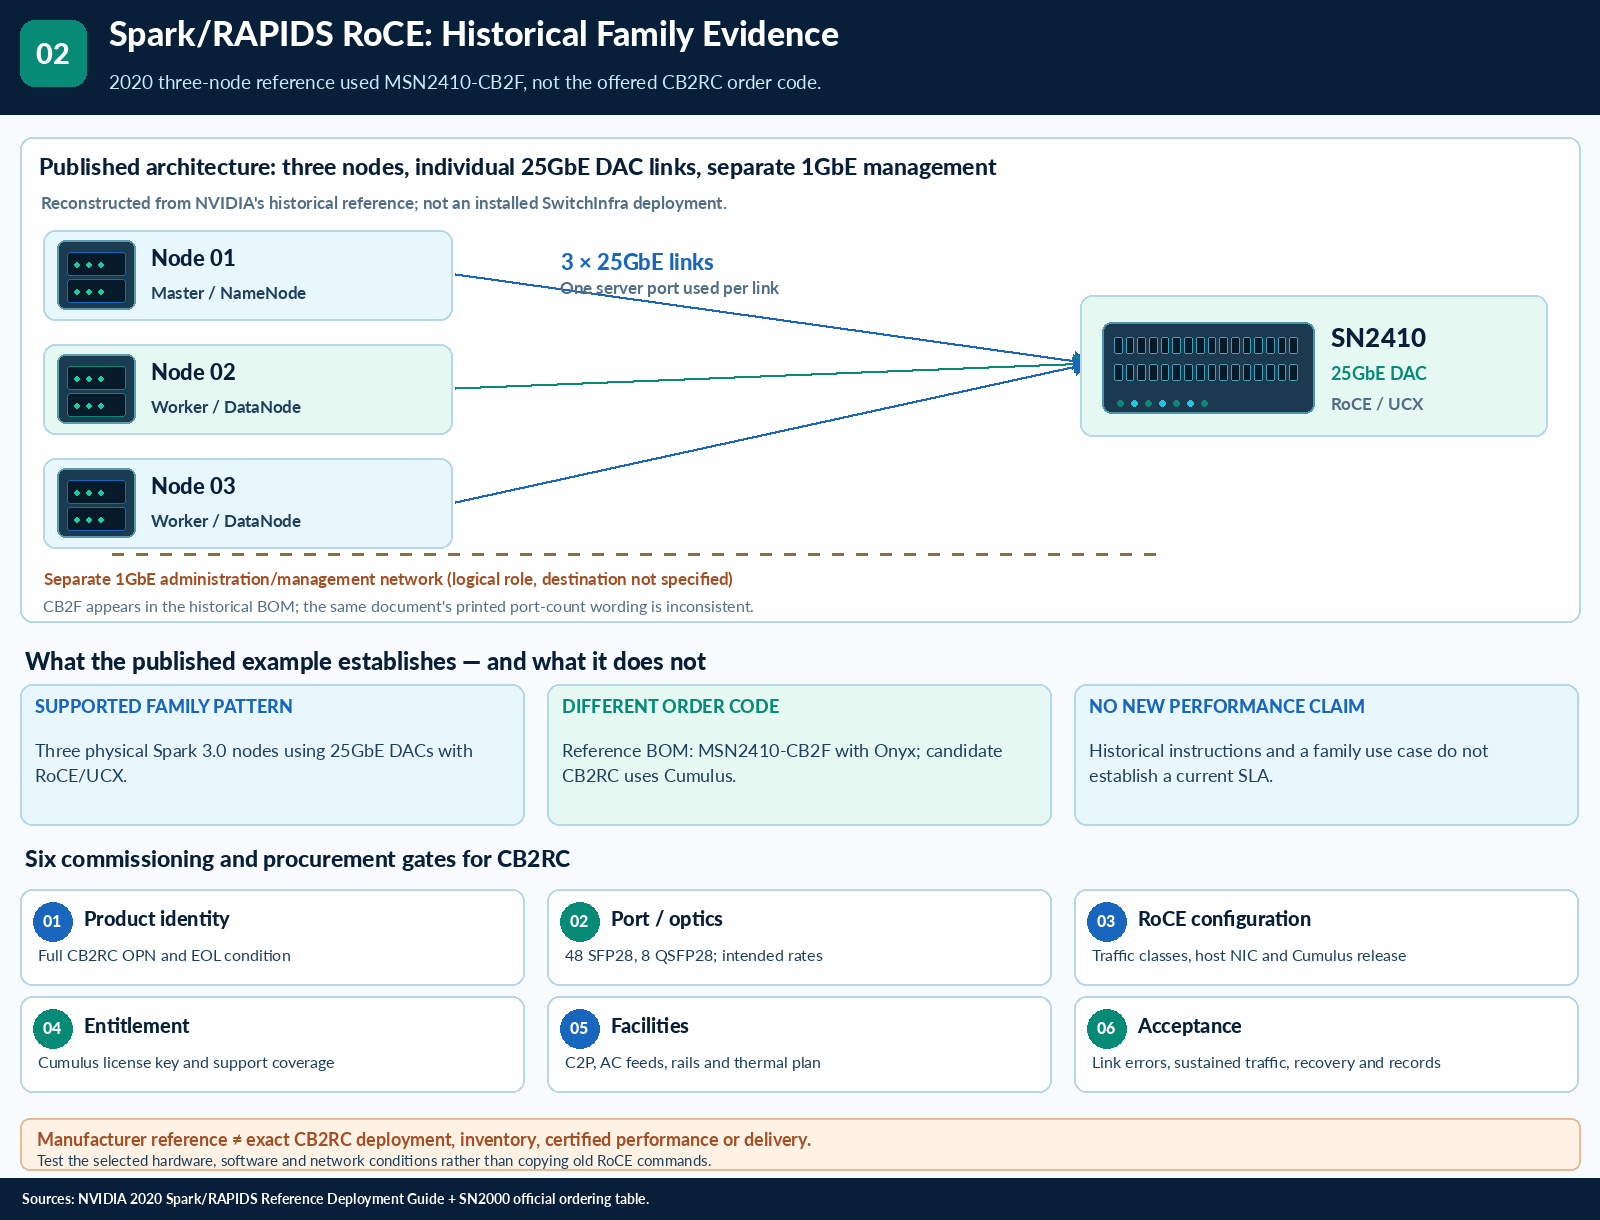Click C2P, AC feeds, rails and thermal plan

point(692,1062)
